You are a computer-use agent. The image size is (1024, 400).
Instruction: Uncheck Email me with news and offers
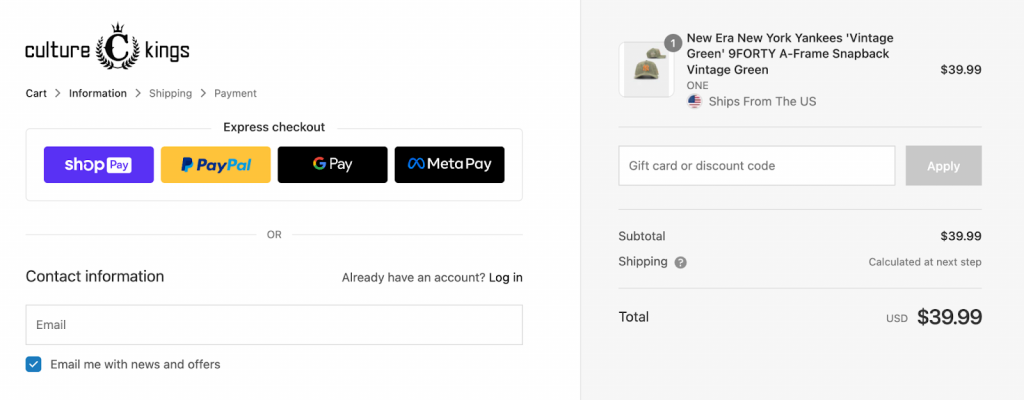point(33,364)
